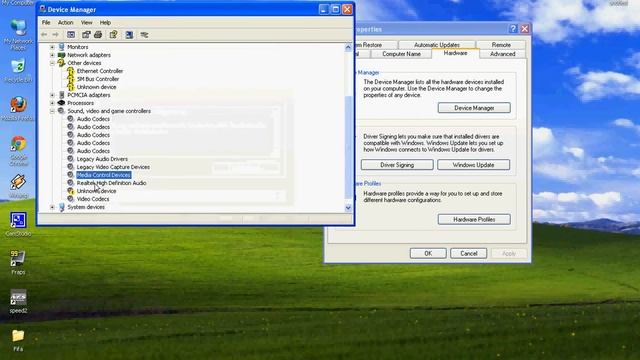This screenshot has height=360, width=640.
Task: Select the "SM Bus Controller" entry
Action: 98,79
